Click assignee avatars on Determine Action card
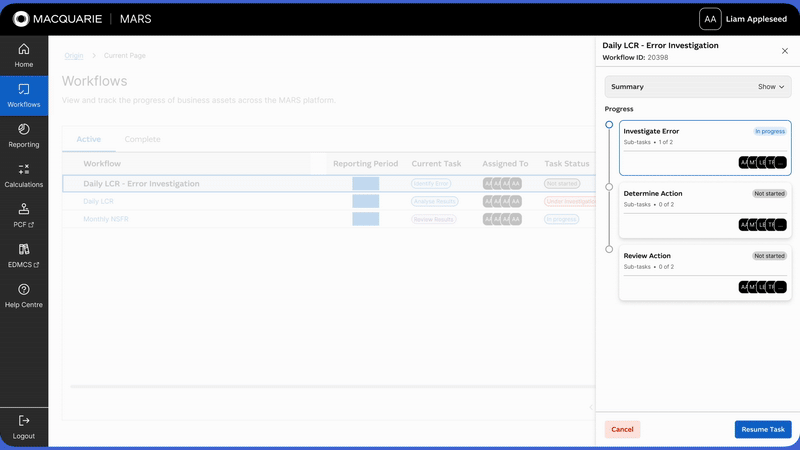Screen dimensions: 800x450 [x=762, y=224]
